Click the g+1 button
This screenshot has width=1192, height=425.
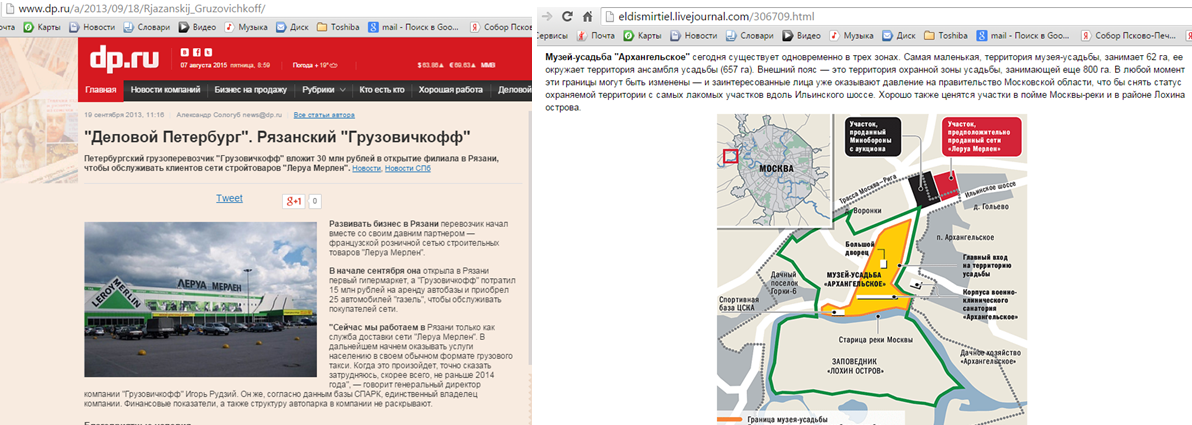pos(293,201)
